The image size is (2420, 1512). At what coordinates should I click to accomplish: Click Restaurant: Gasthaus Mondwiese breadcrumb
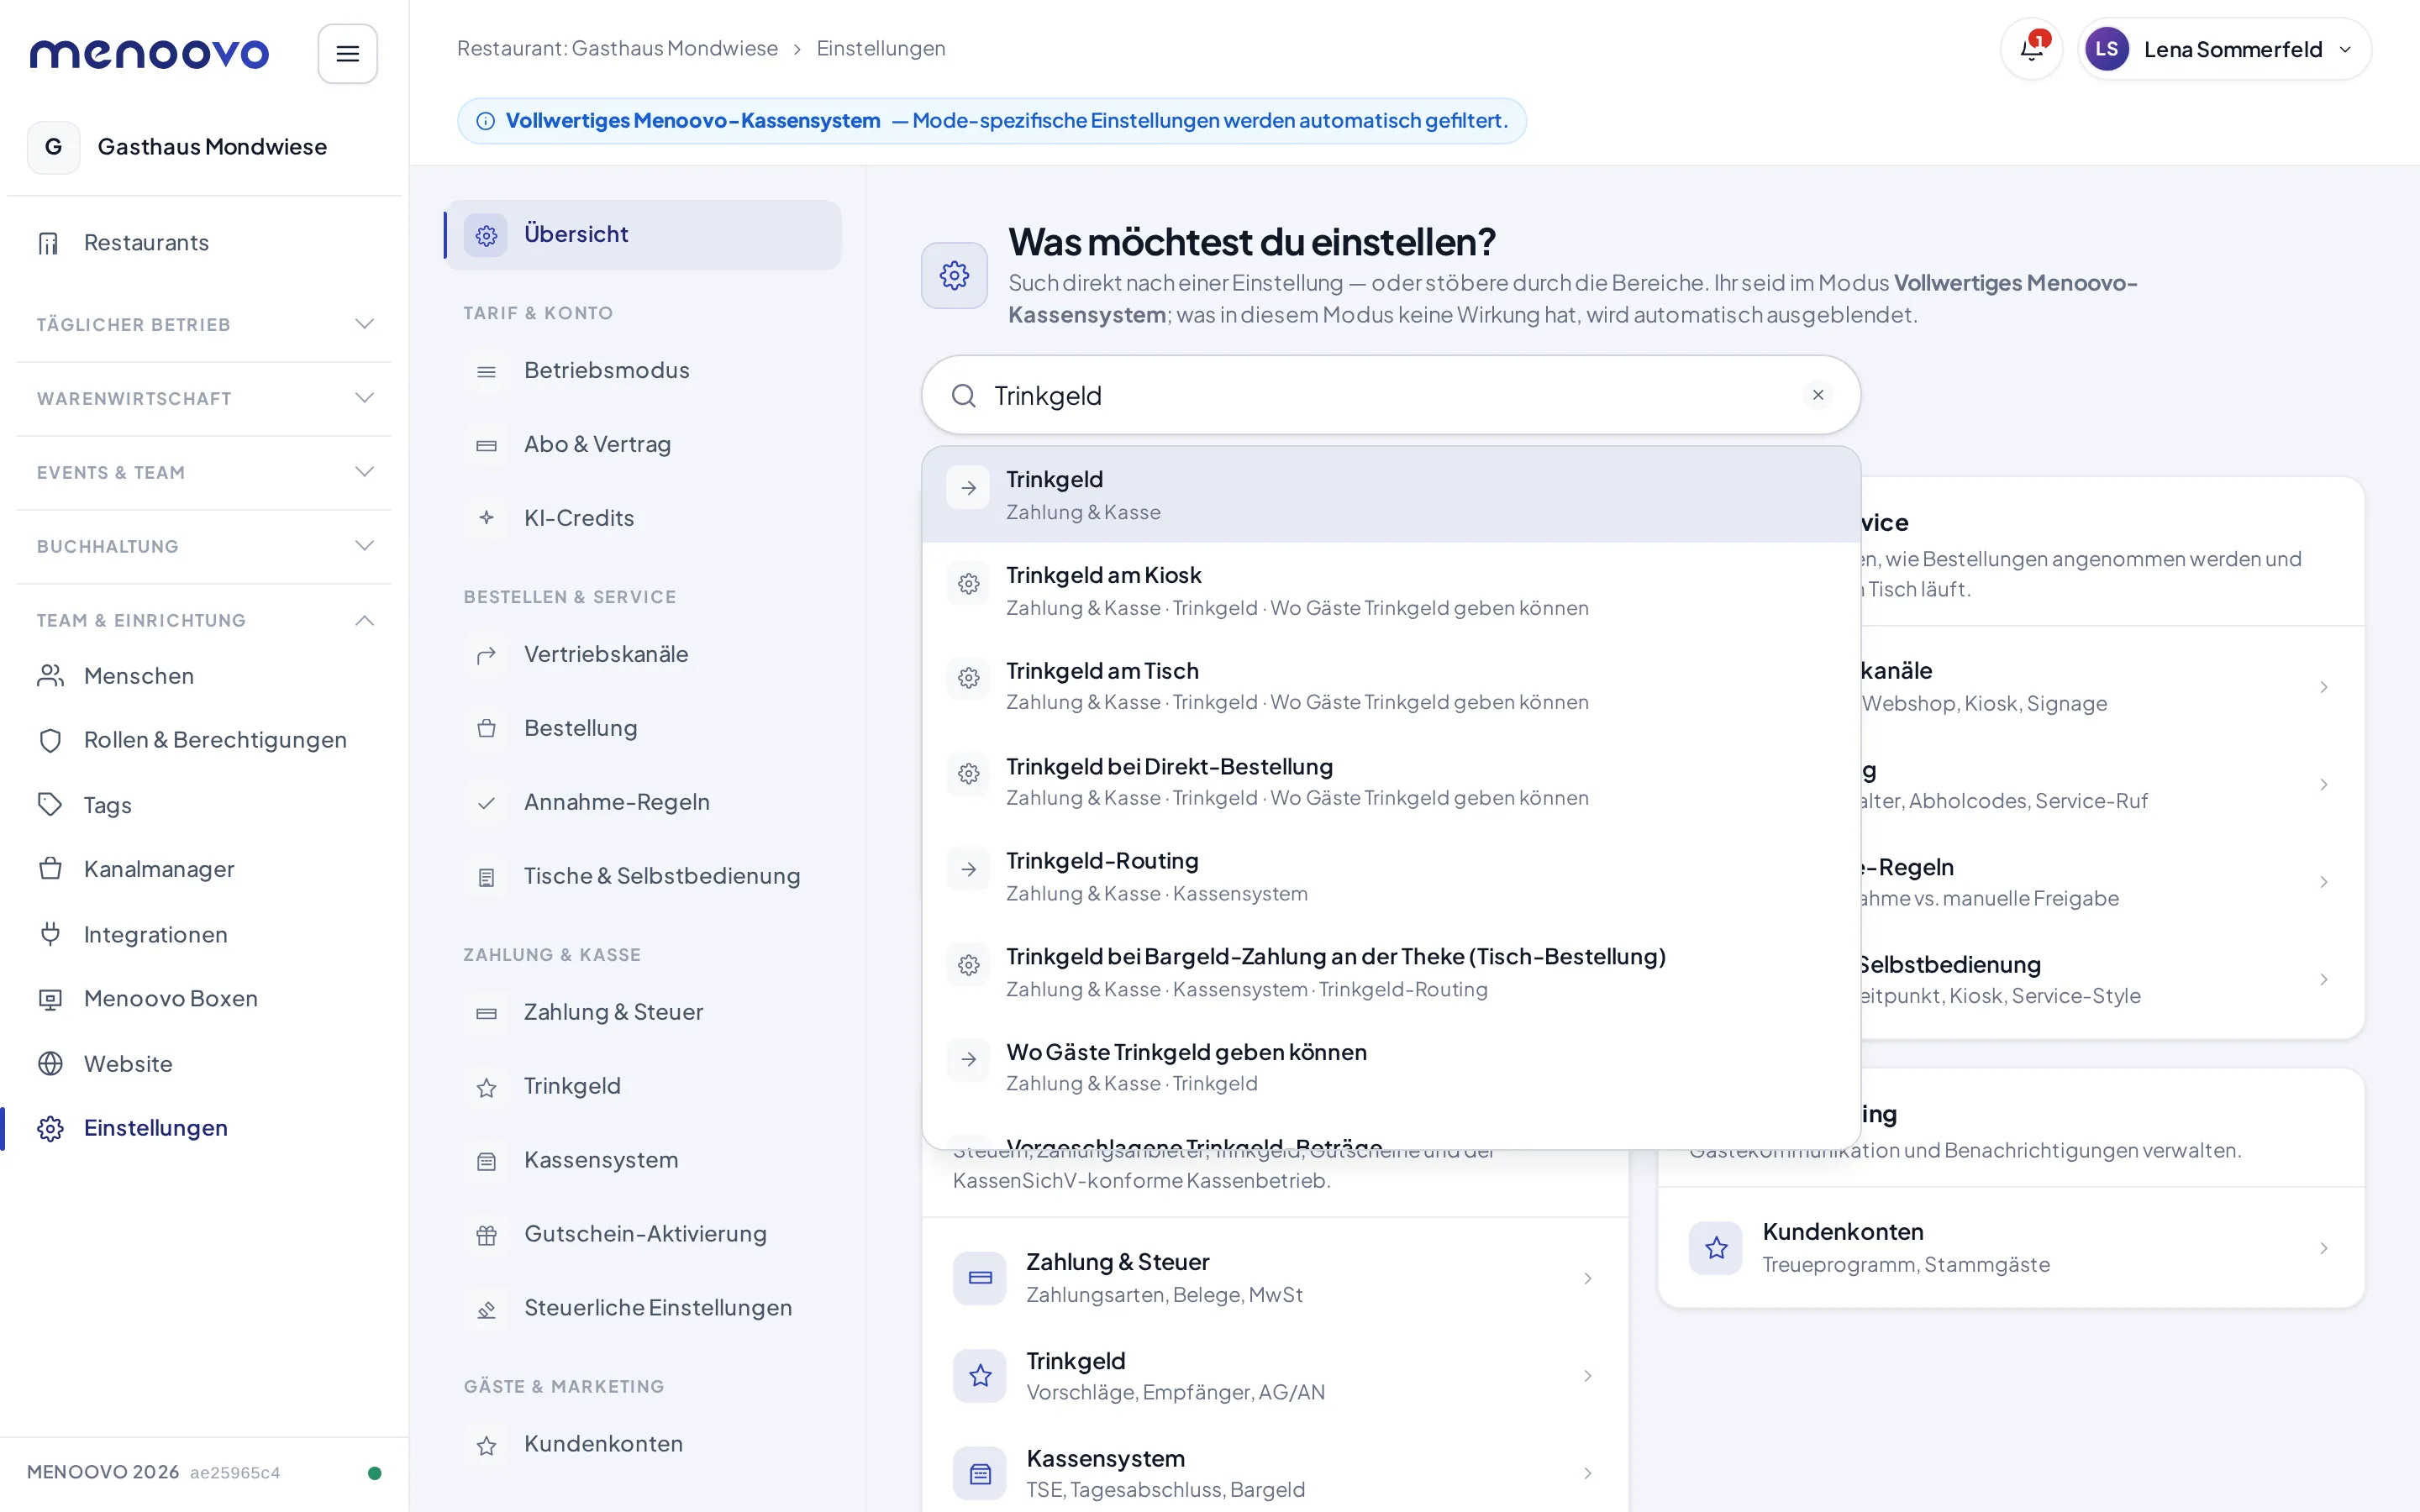pos(617,48)
